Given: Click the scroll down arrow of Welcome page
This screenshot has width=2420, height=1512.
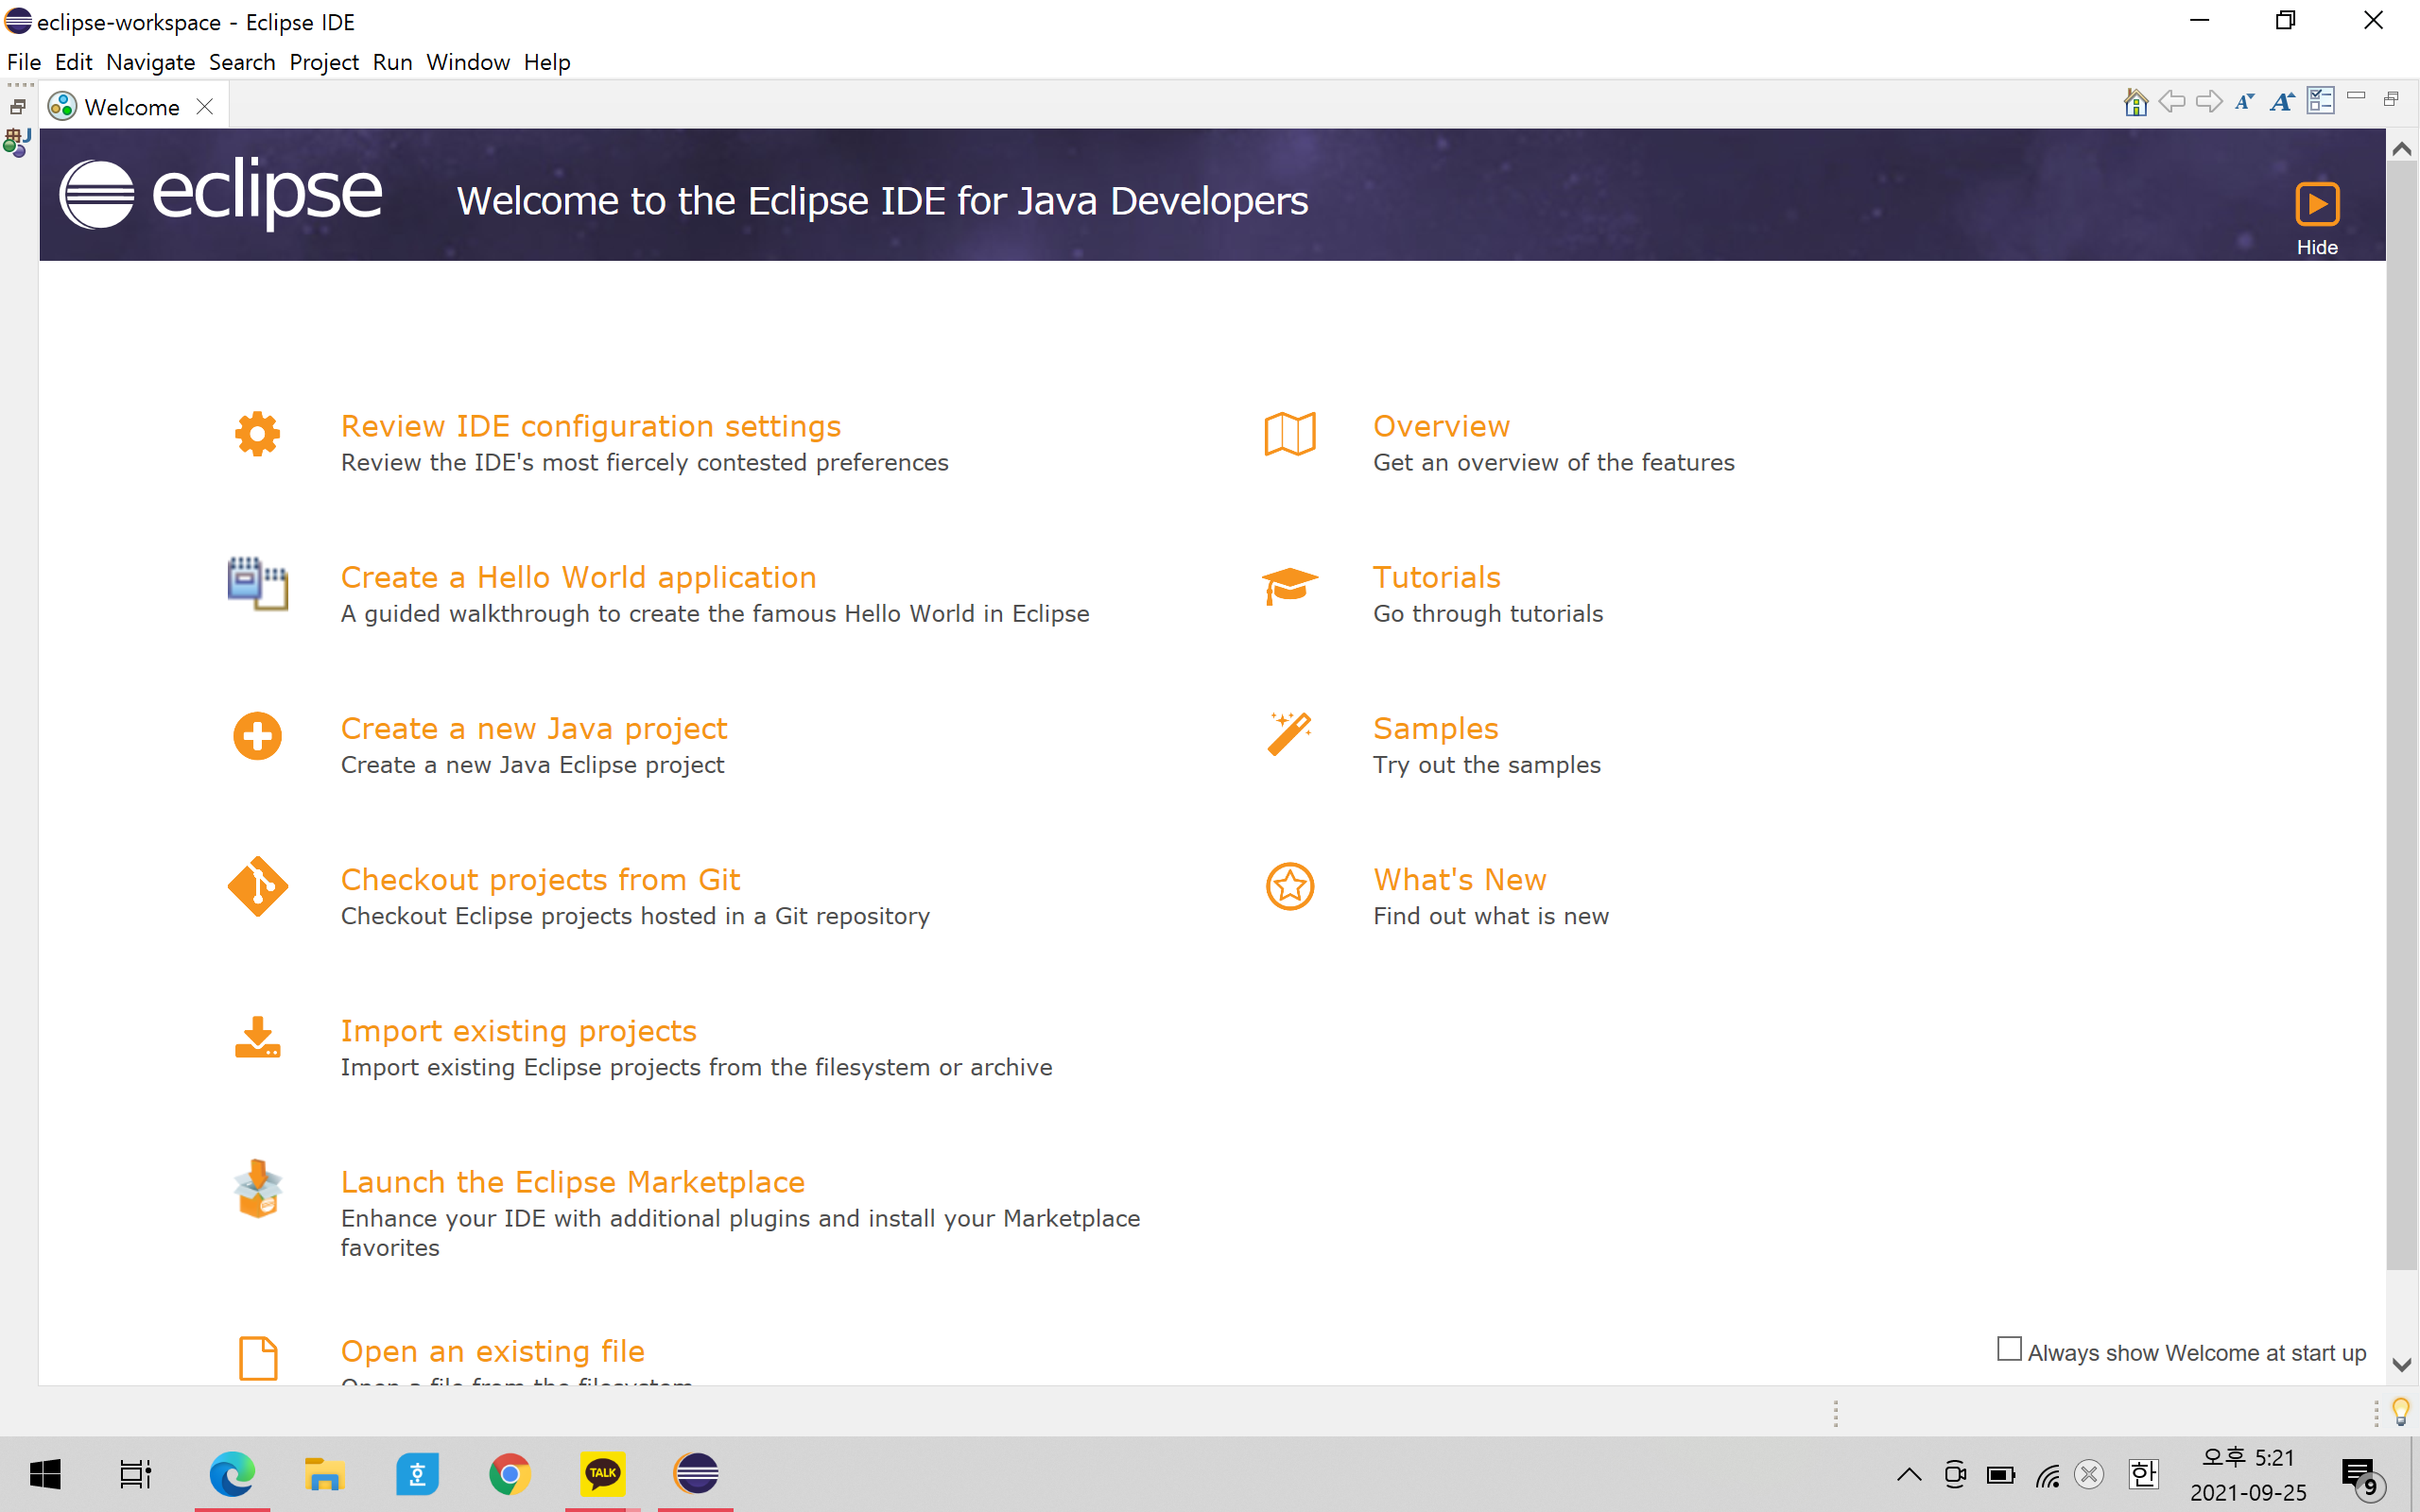Looking at the screenshot, I should 2402,1365.
